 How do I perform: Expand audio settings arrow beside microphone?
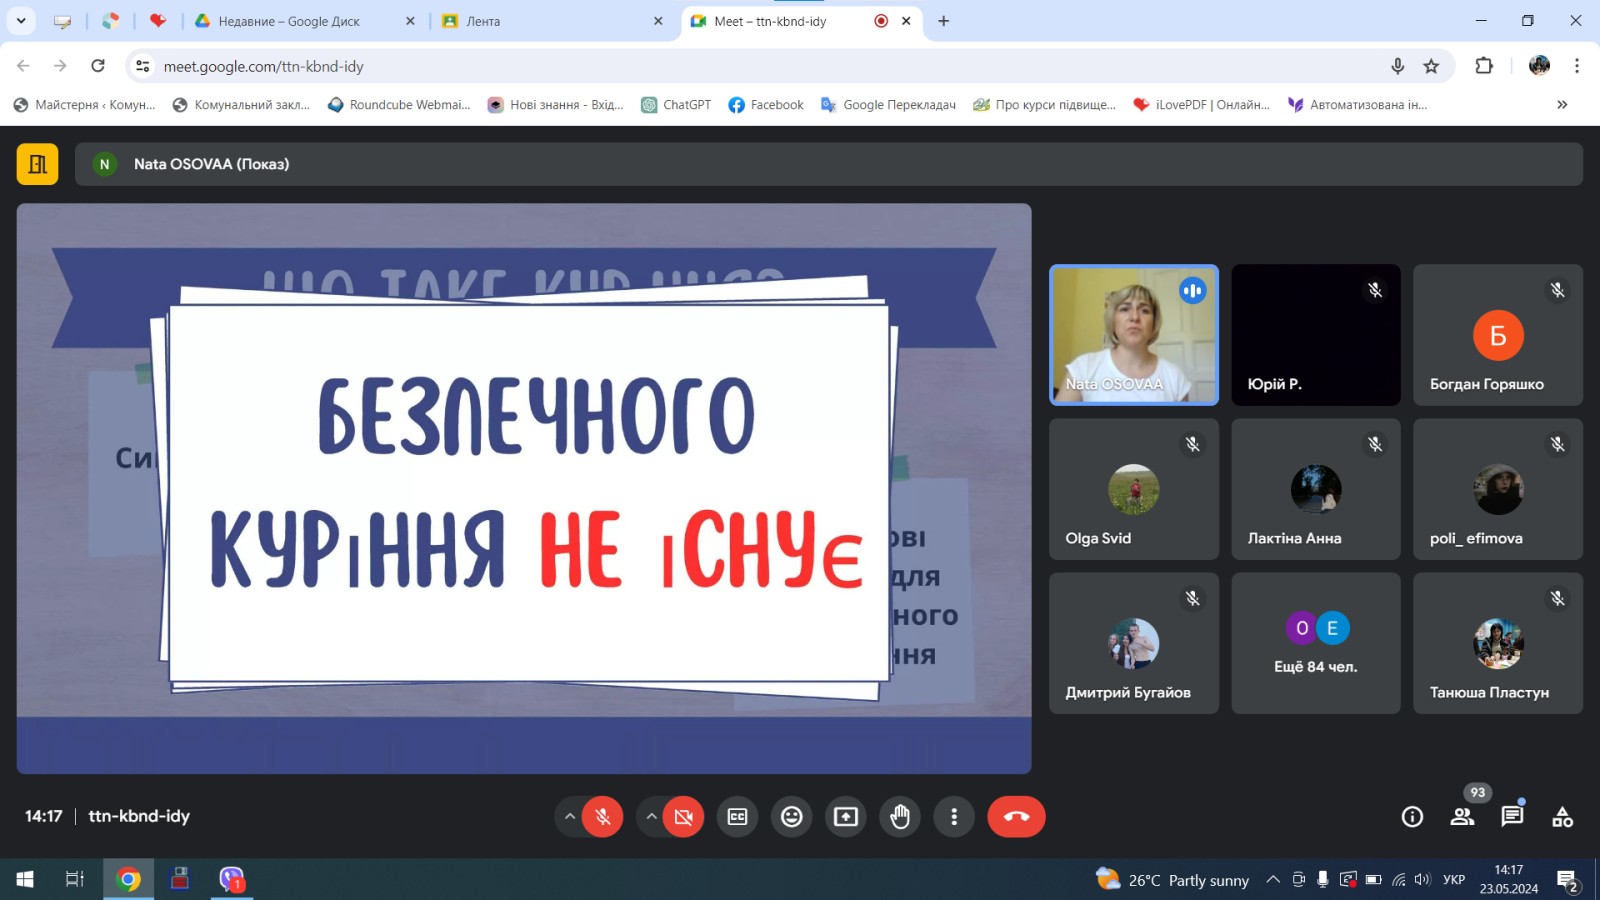click(570, 817)
